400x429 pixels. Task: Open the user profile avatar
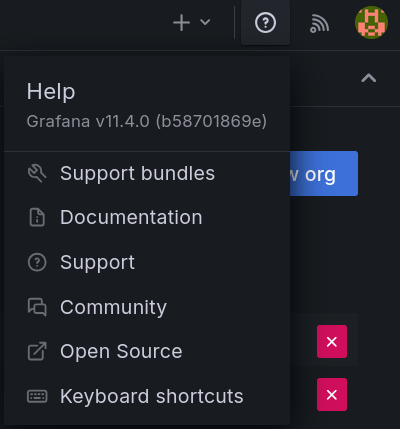click(x=371, y=23)
